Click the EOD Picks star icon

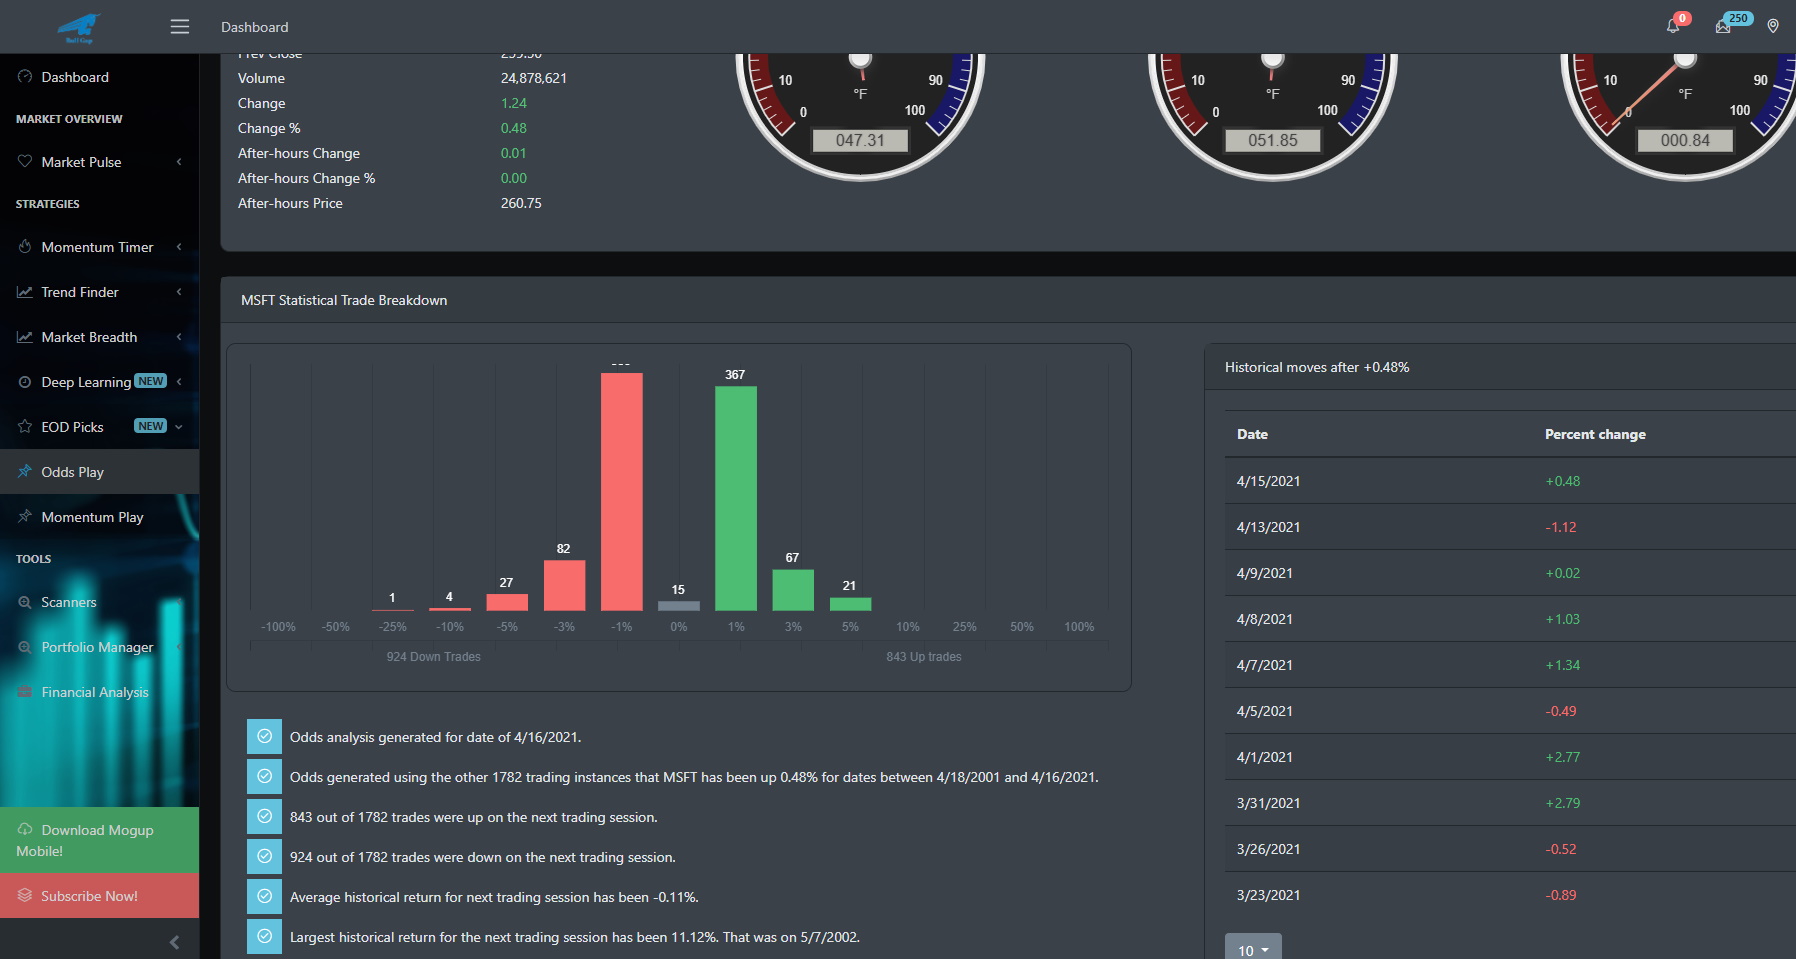tap(25, 427)
